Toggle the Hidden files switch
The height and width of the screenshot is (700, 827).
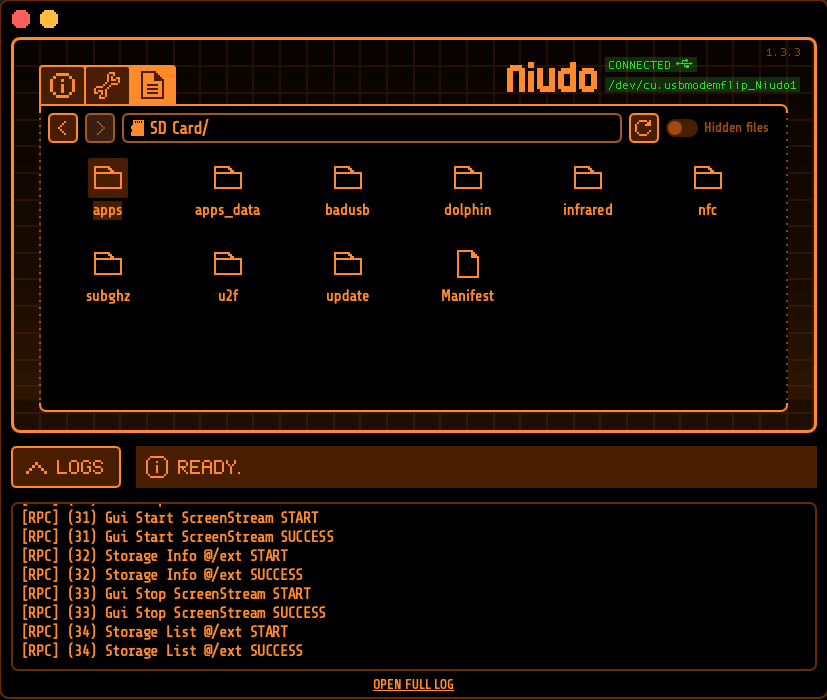pos(681,128)
